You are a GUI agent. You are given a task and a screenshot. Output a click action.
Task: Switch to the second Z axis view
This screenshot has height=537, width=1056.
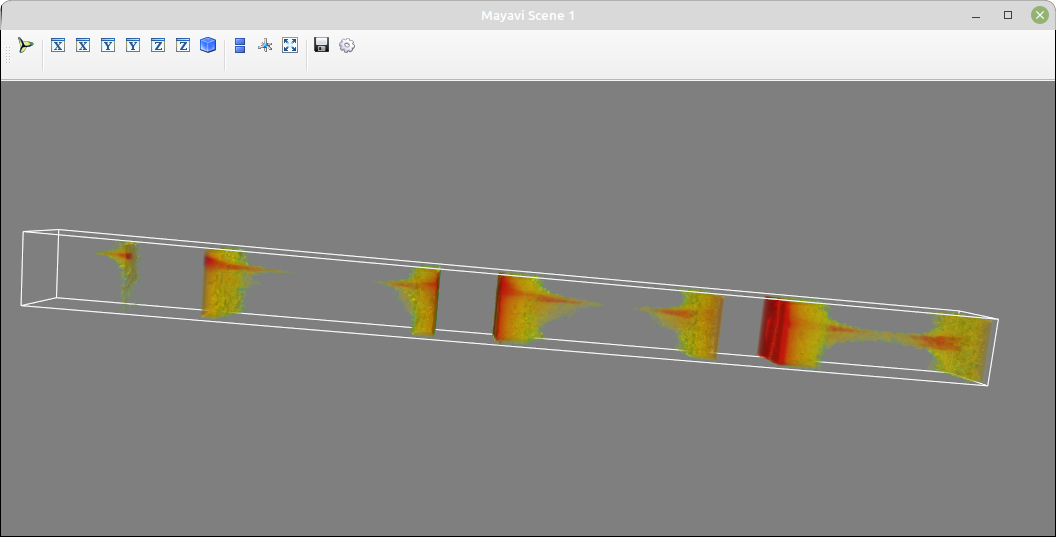(183, 45)
